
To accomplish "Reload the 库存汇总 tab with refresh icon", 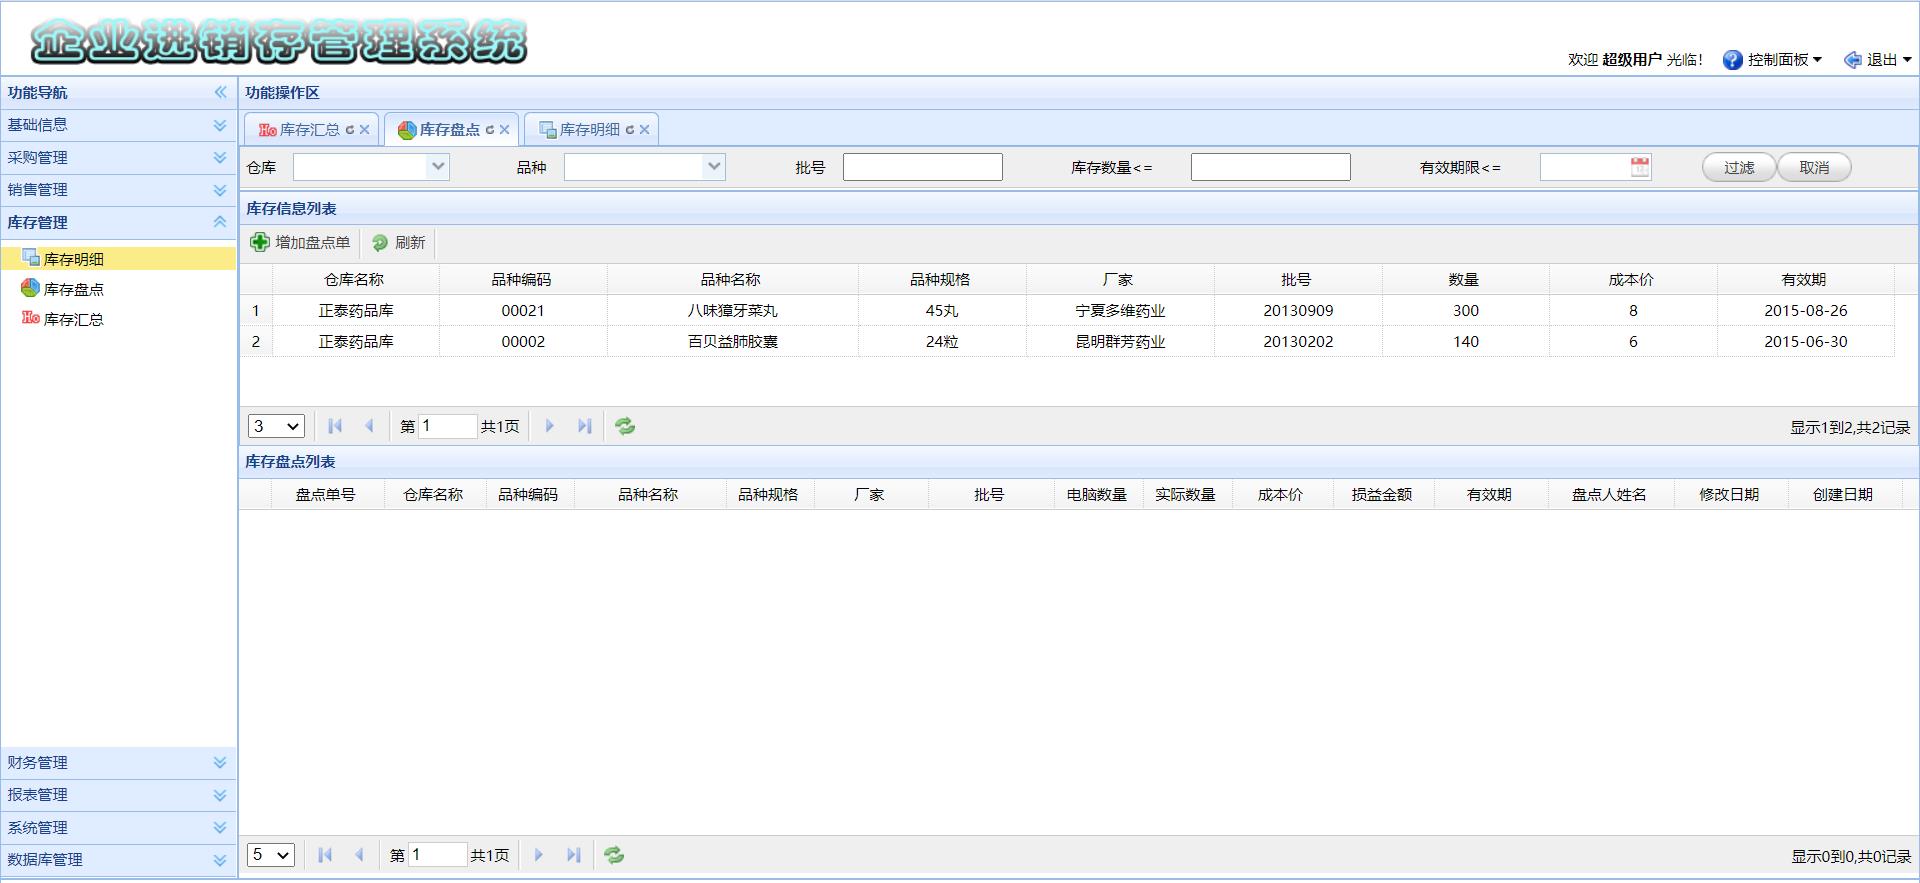I will tap(350, 130).
